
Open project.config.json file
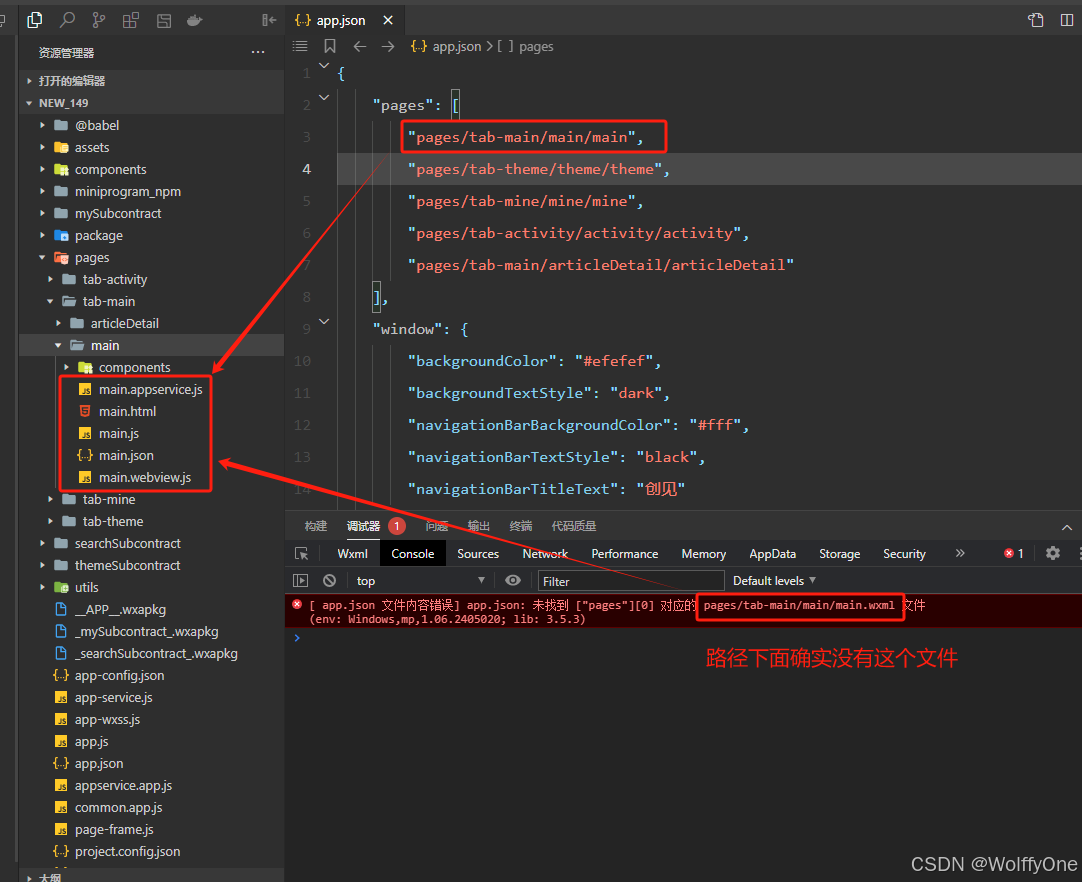pyautogui.click(x=128, y=852)
